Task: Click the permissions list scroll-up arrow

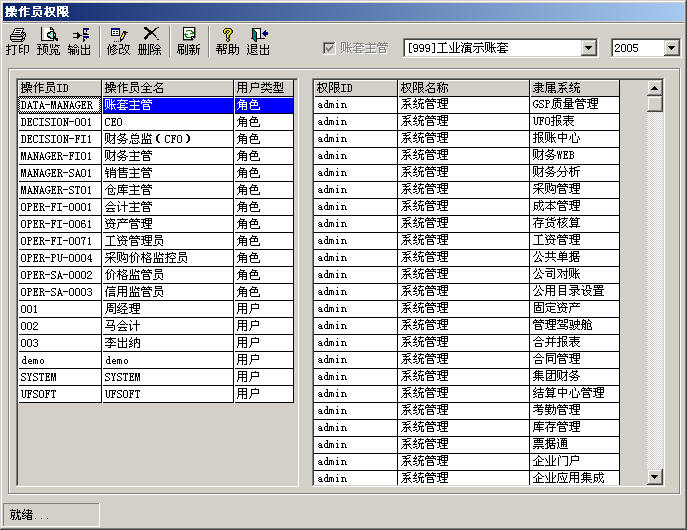Action: pos(655,87)
